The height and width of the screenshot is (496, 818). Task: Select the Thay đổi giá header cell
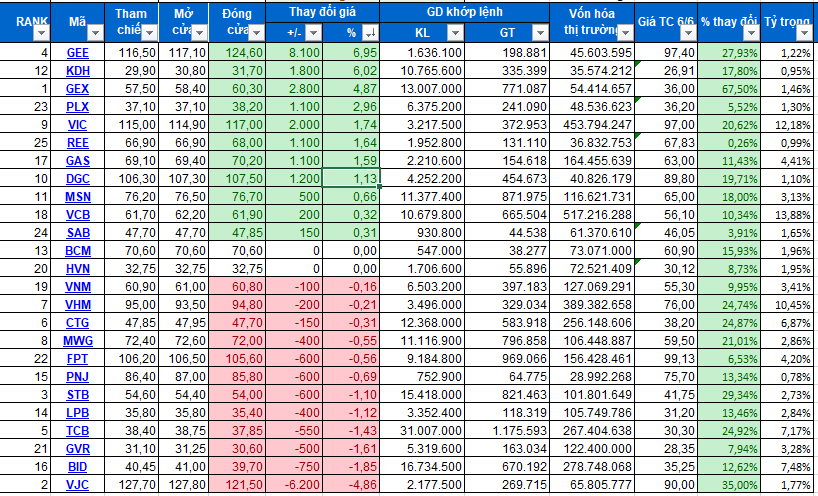point(322,12)
